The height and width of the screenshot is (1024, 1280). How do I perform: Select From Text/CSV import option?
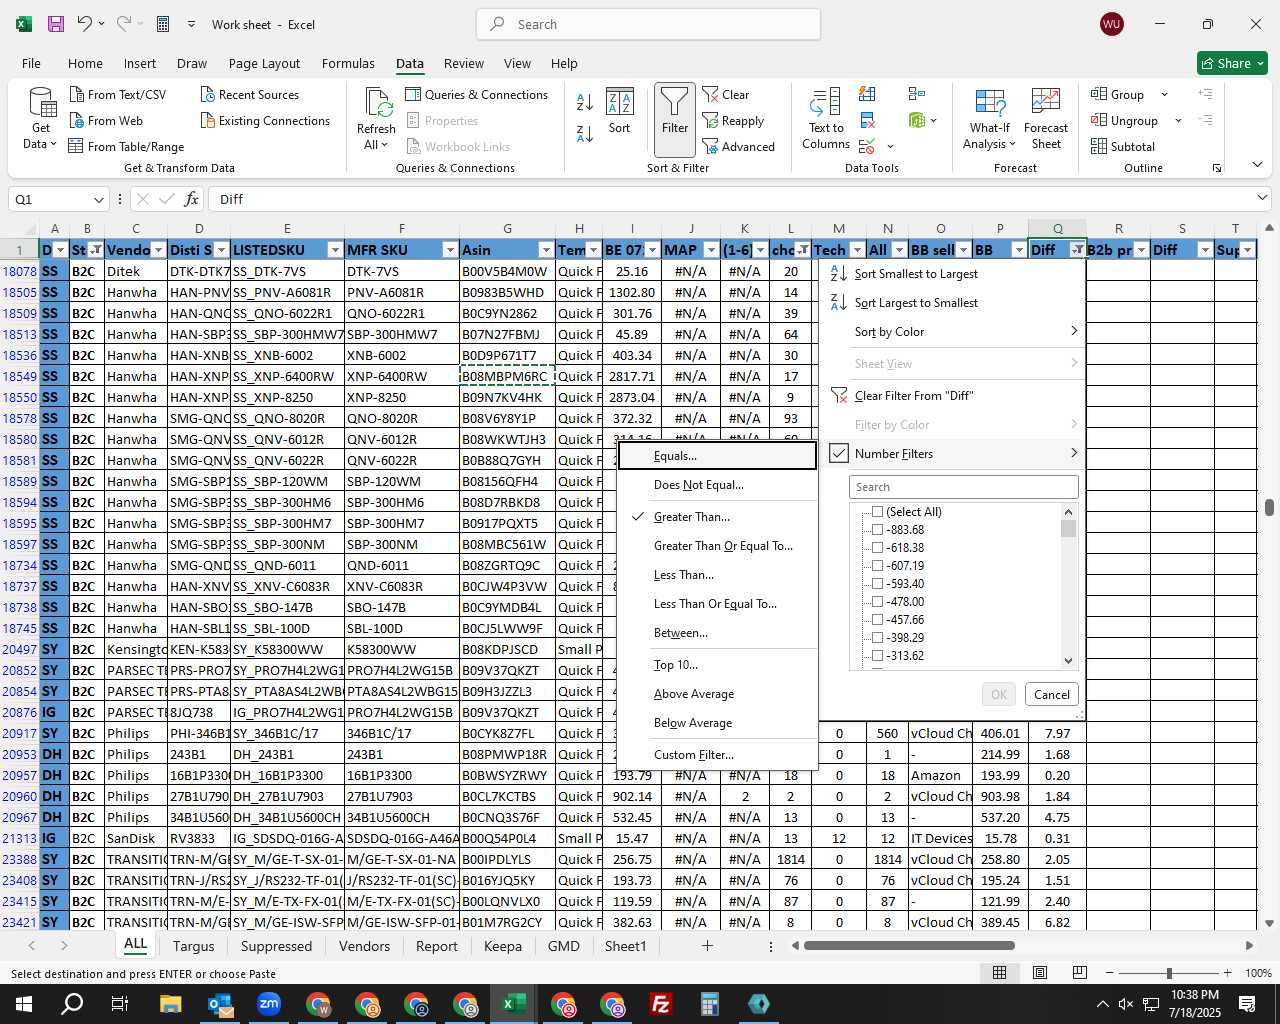118,94
